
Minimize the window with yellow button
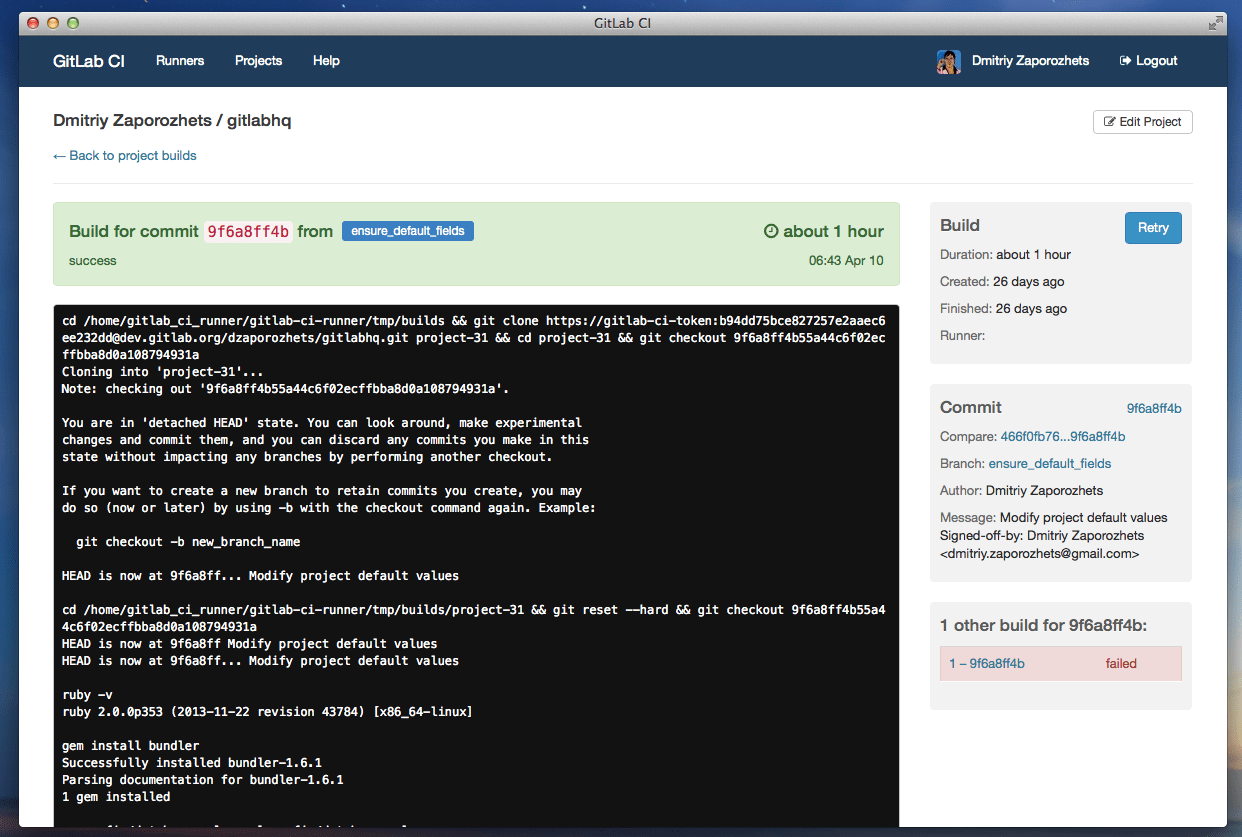[52, 23]
